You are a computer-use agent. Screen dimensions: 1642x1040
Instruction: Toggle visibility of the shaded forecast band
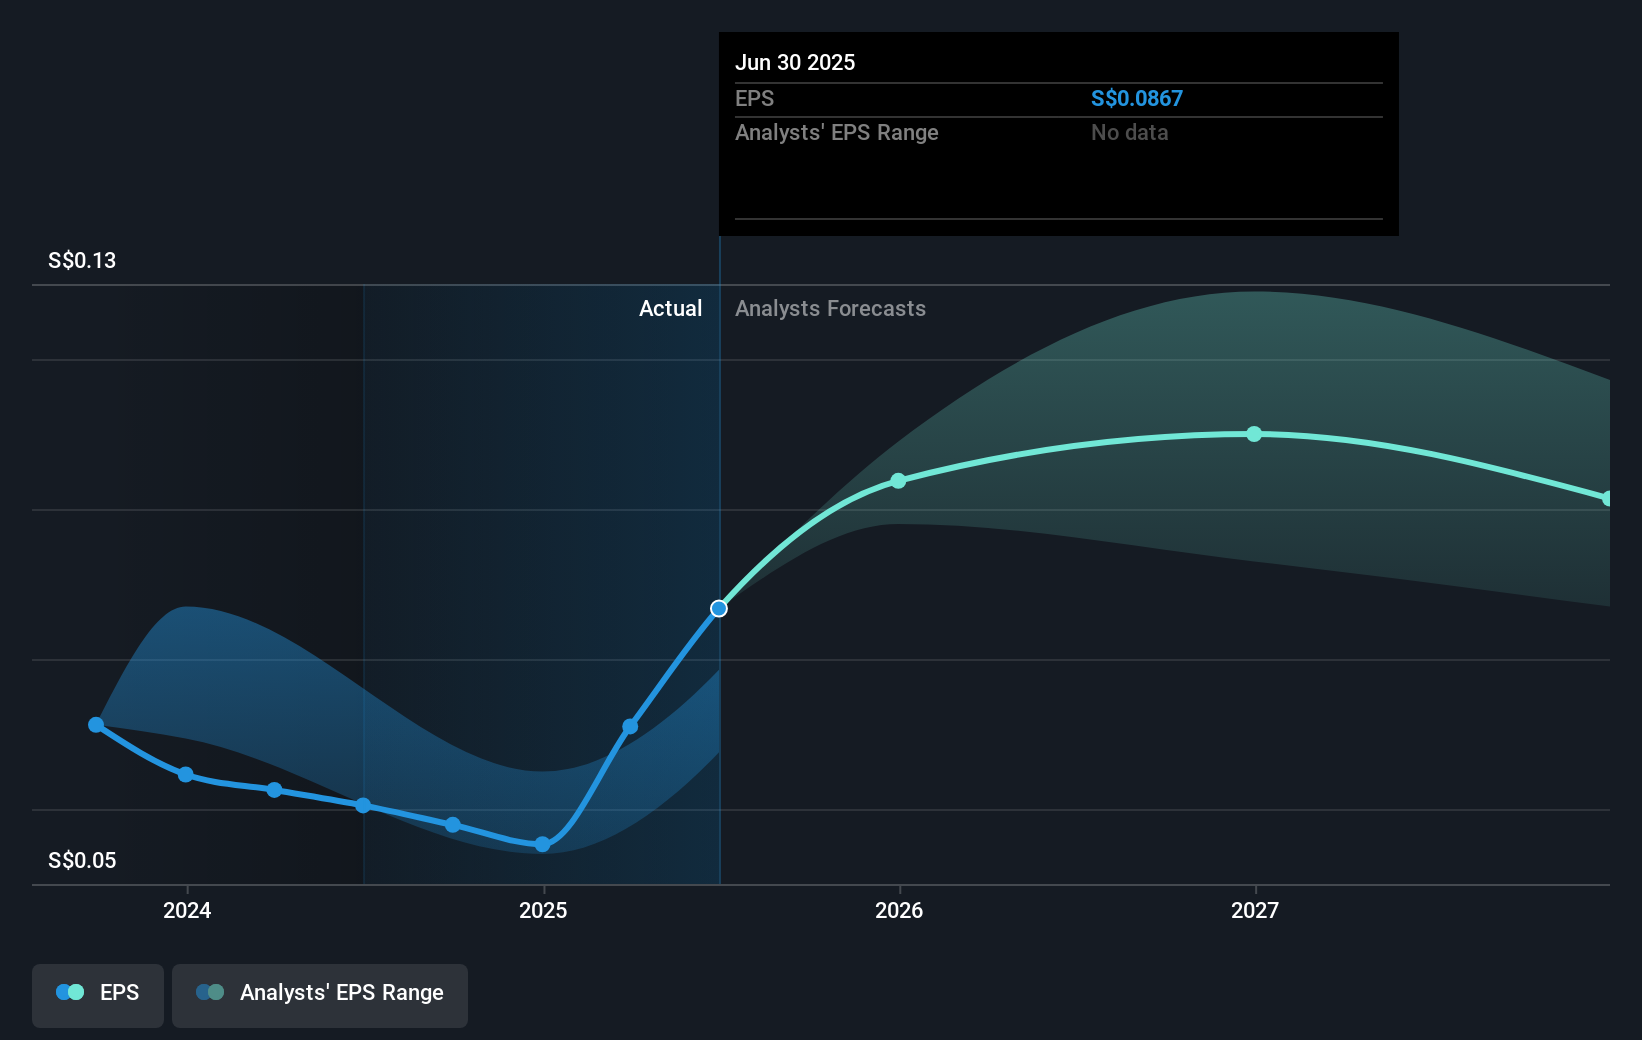coord(319,995)
